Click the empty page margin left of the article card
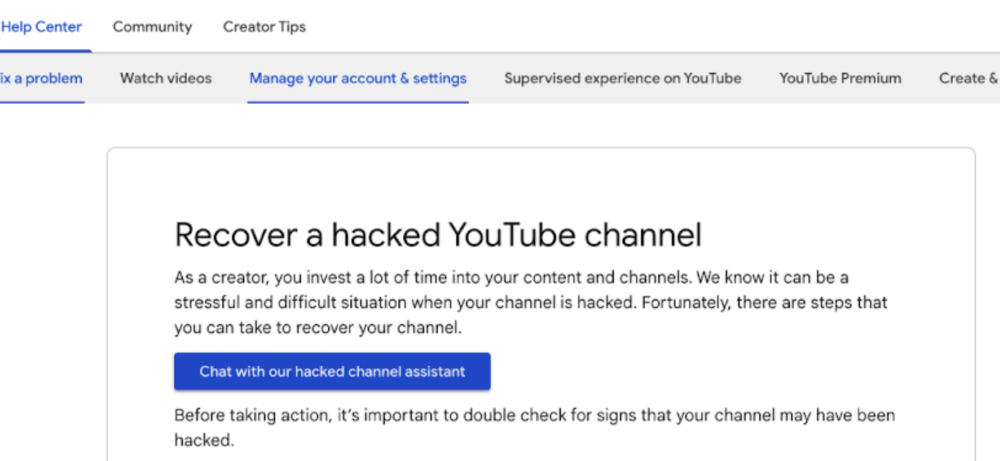1000x461 pixels. (53, 287)
